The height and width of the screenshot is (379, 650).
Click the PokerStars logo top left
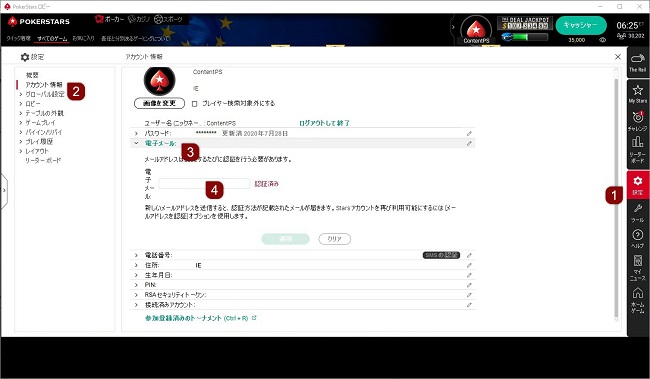point(39,21)
